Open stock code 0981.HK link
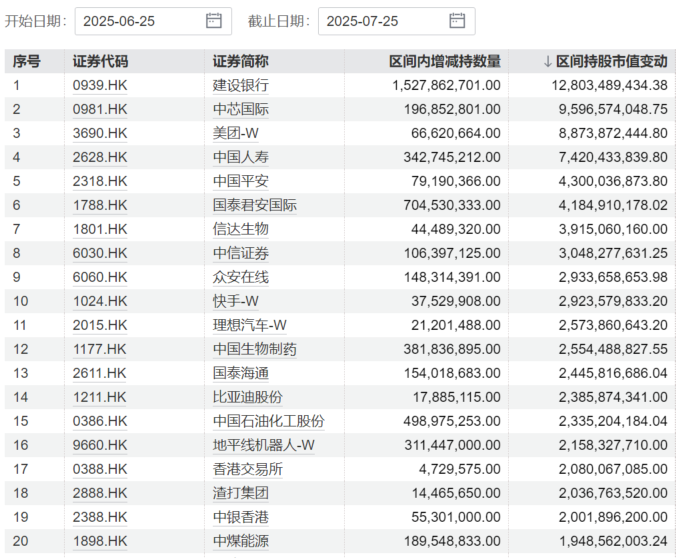The height and width of the screenshot is (558, 676). [x=100, y=110]
